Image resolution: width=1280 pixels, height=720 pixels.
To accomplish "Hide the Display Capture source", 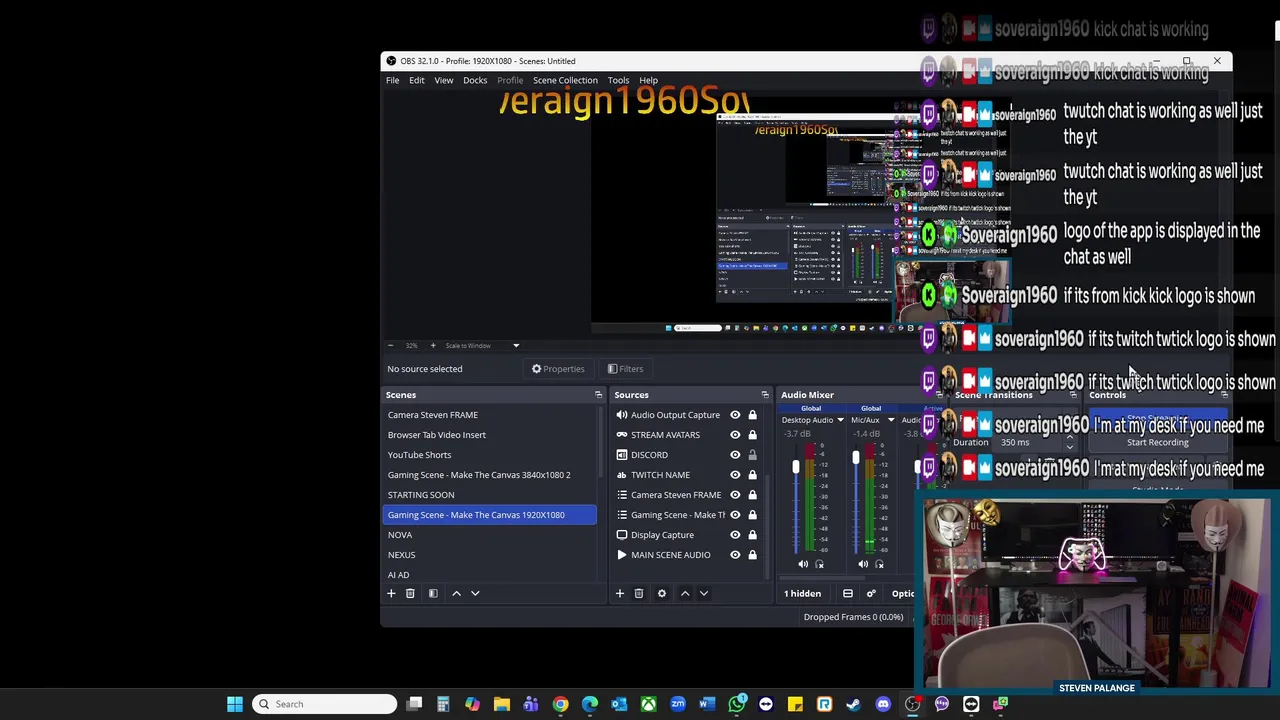I will (x=735, y=535).
